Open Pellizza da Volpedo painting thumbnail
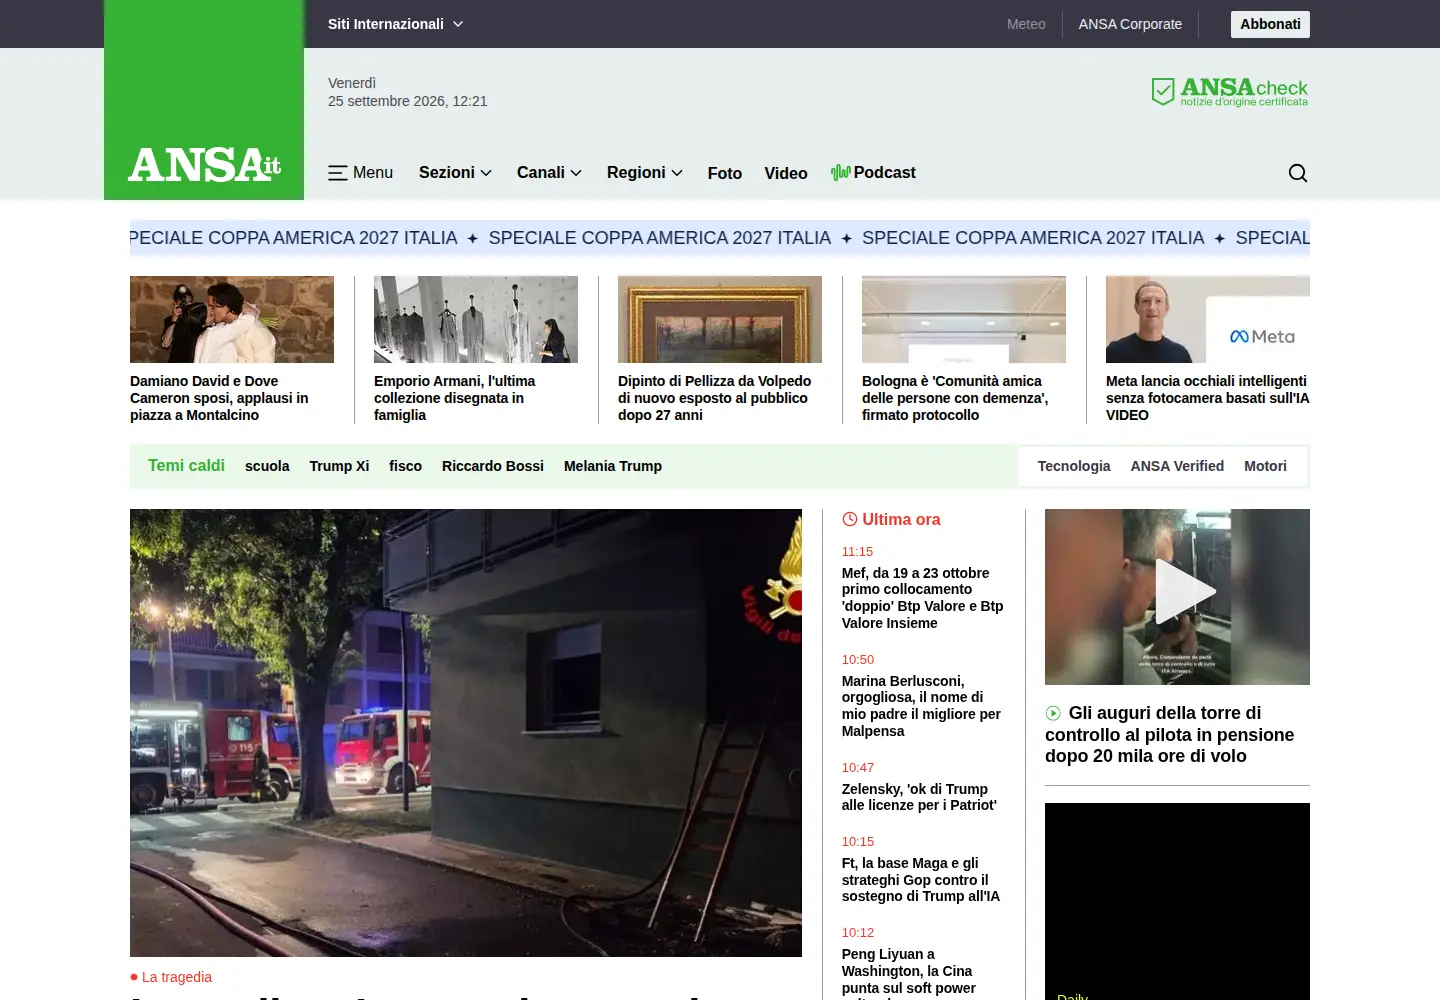1440x1000 pixels. point(720,319)
